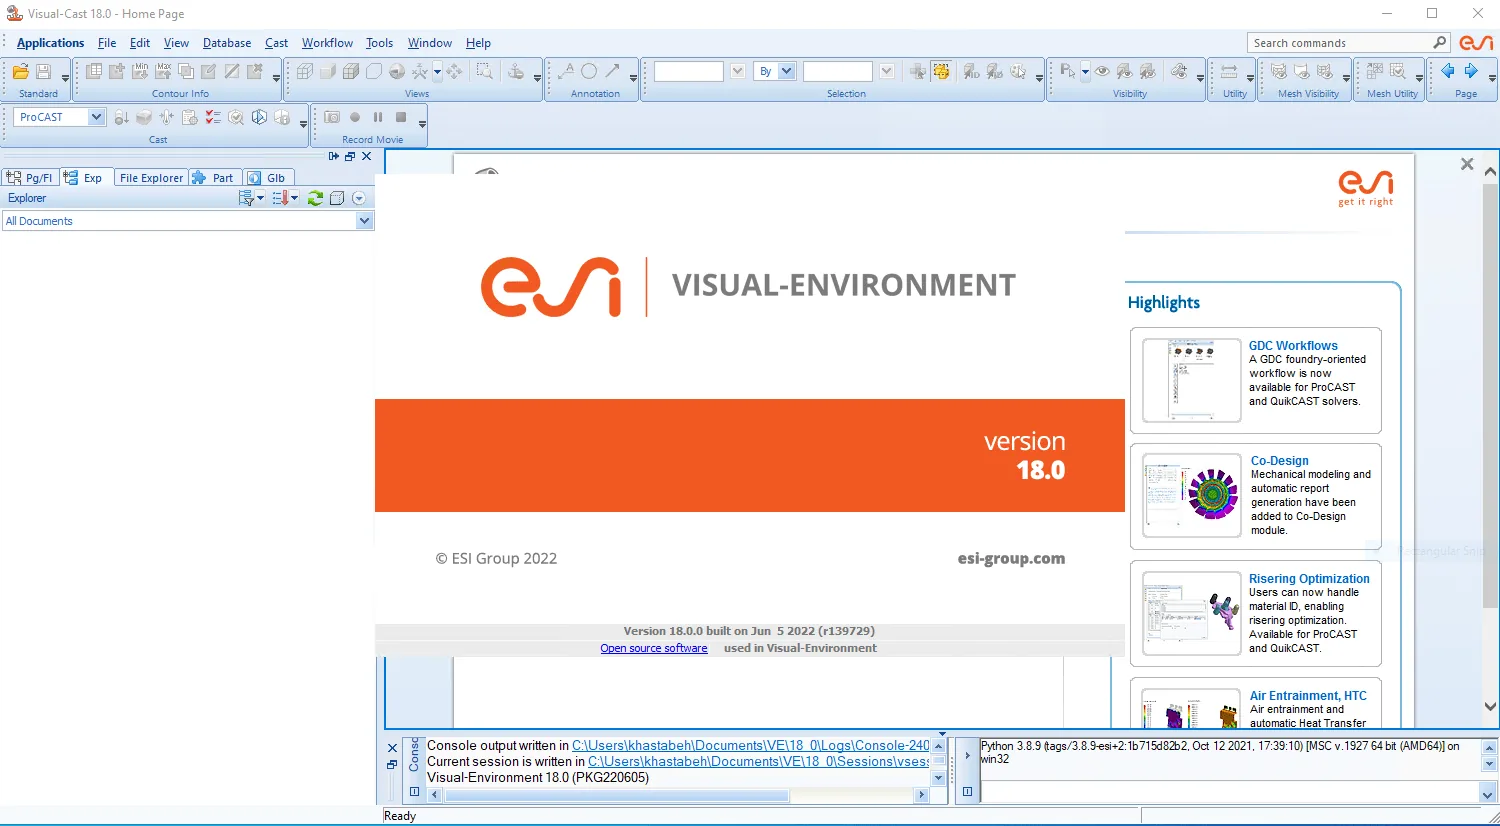Screen dimensions: 1500x826
Task: Click the movie snapshot camera icon
Action: (x=332, y=118)
